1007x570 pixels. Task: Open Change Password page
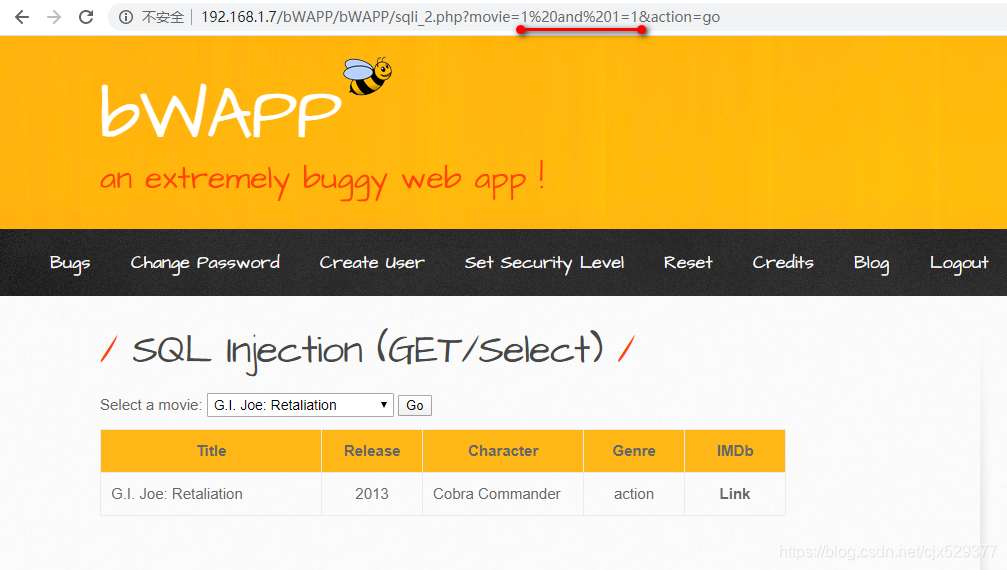click(x=205, y=263)
